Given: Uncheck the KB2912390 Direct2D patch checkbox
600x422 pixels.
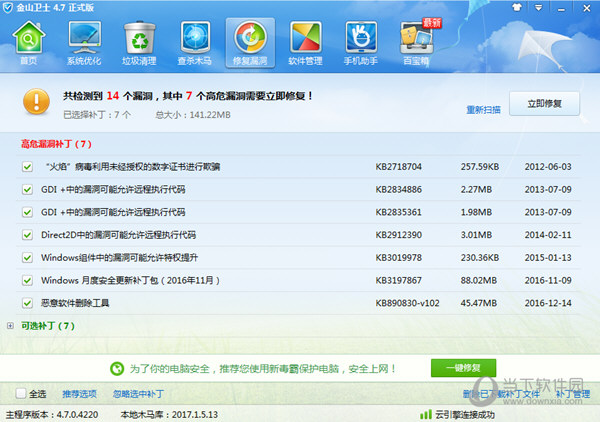Looking at the screenshot, I should [x=28, y=235].
